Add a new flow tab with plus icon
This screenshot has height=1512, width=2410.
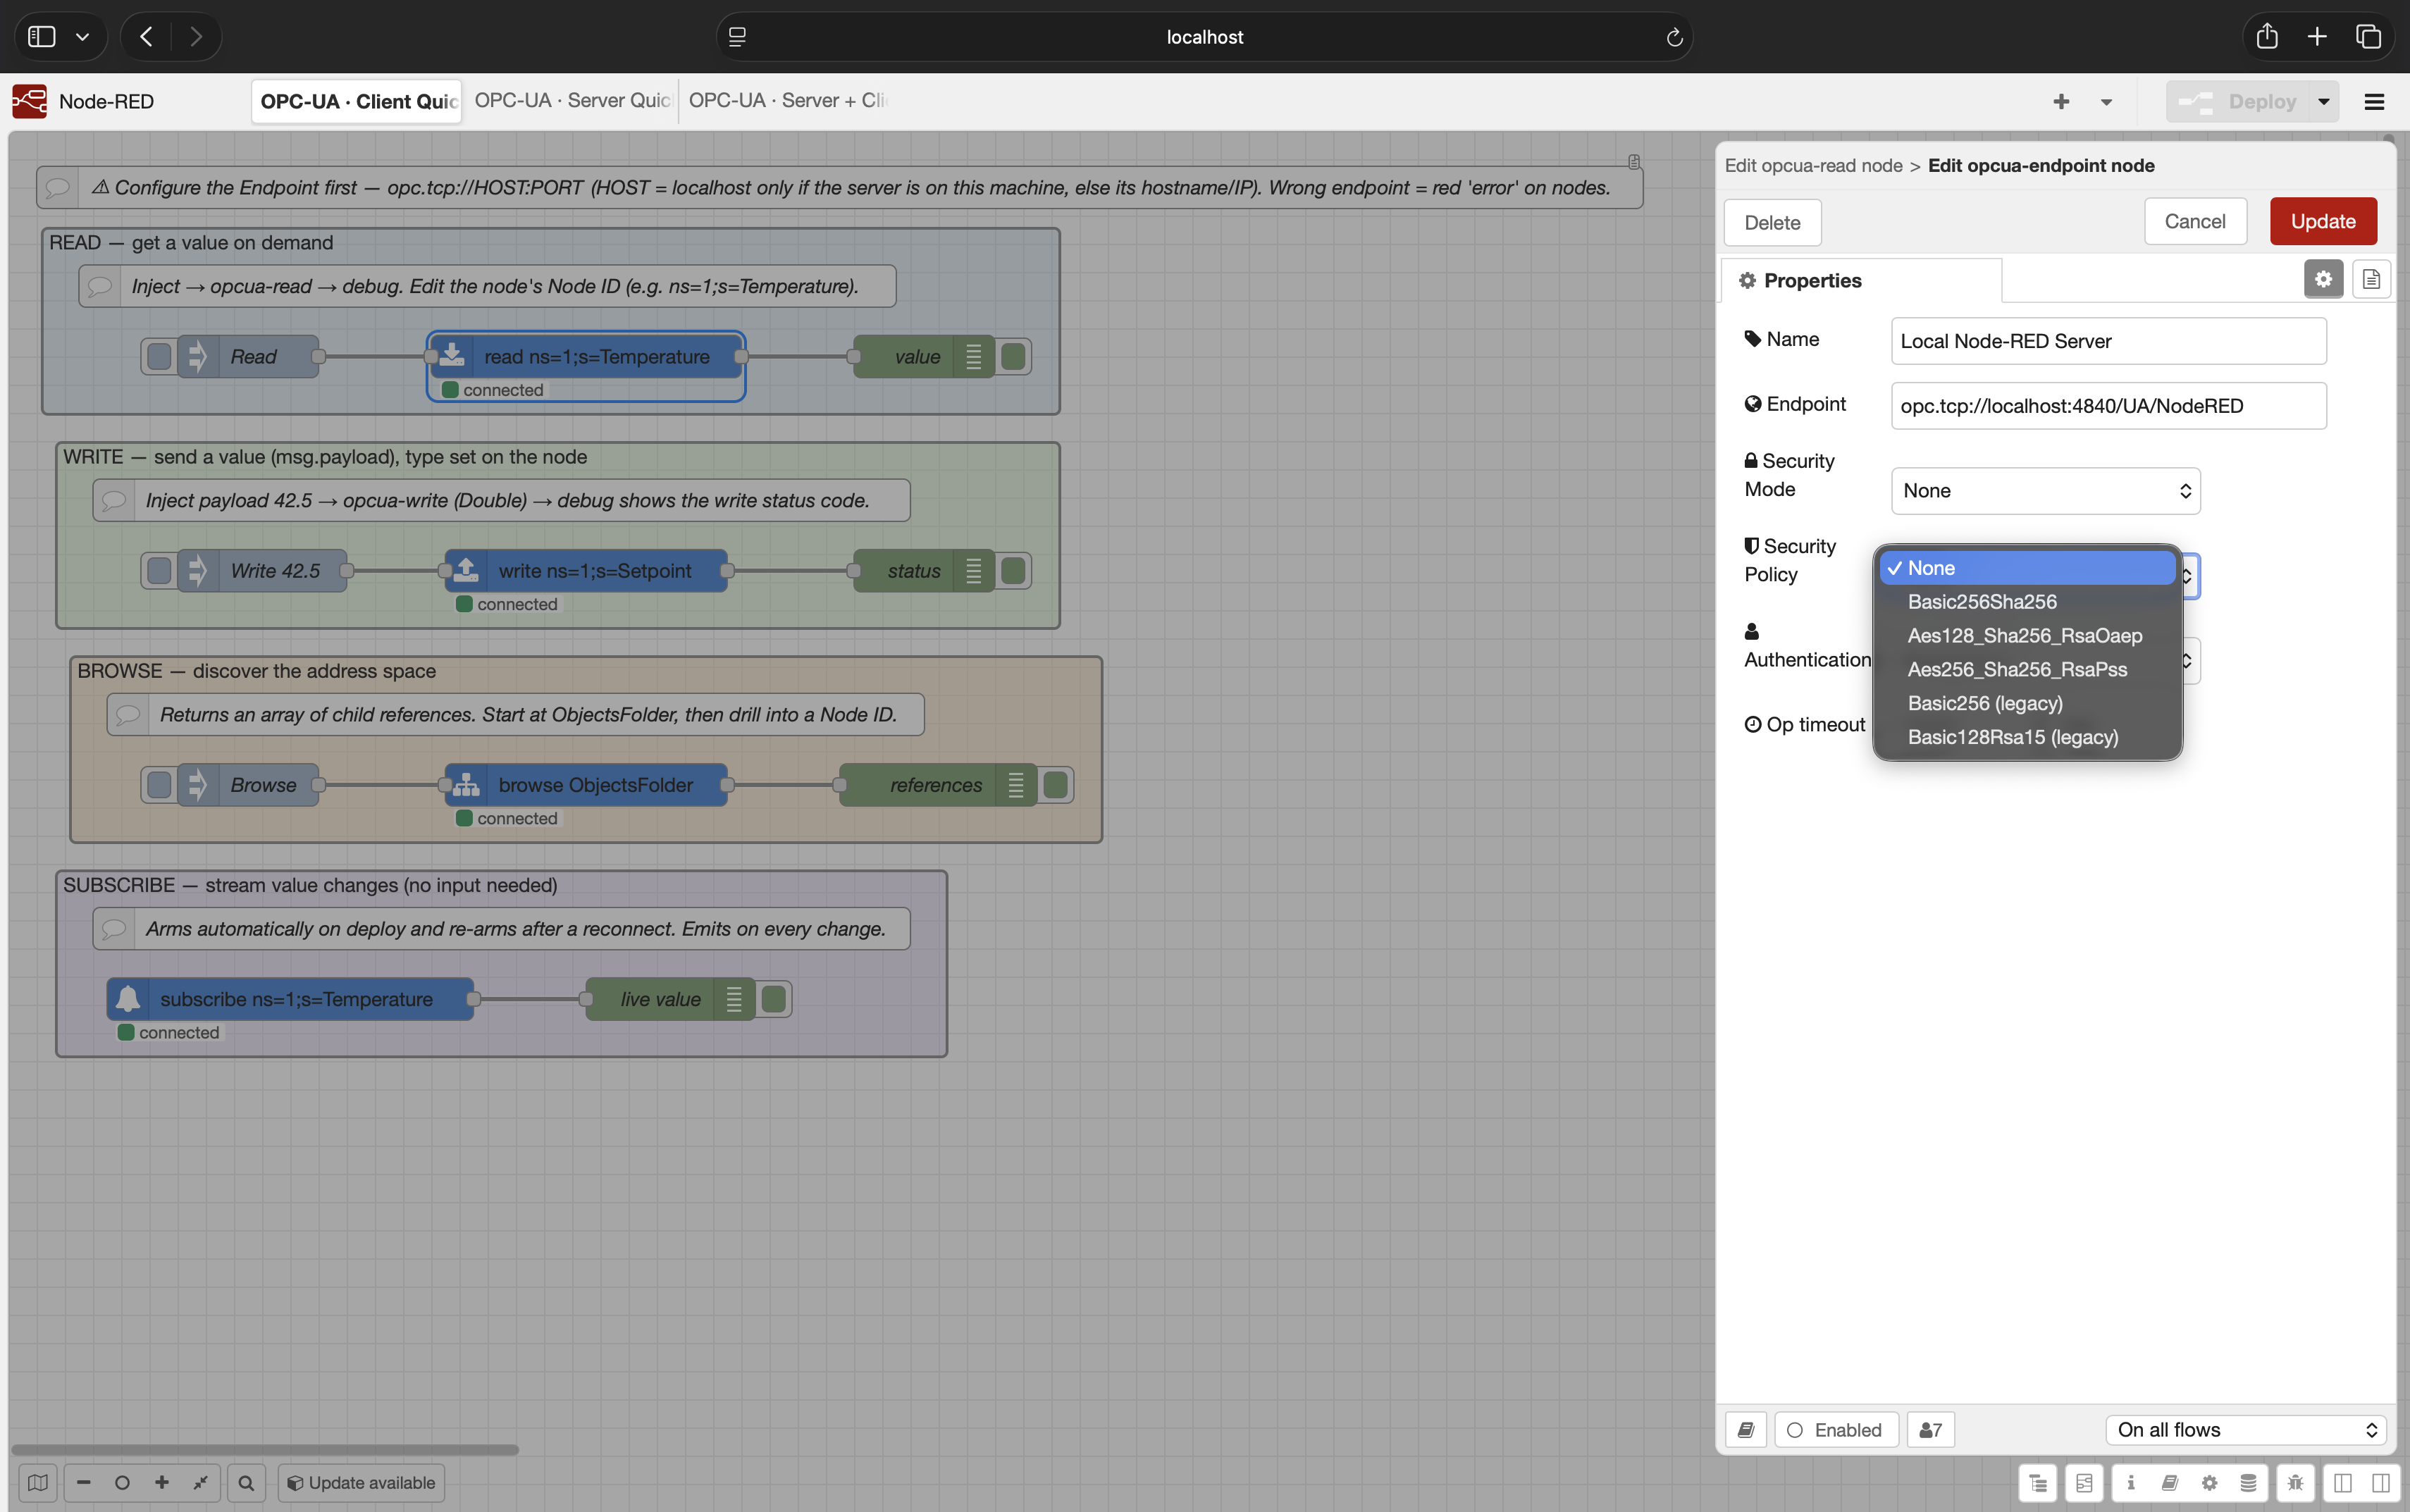(x=2061, y=102)
